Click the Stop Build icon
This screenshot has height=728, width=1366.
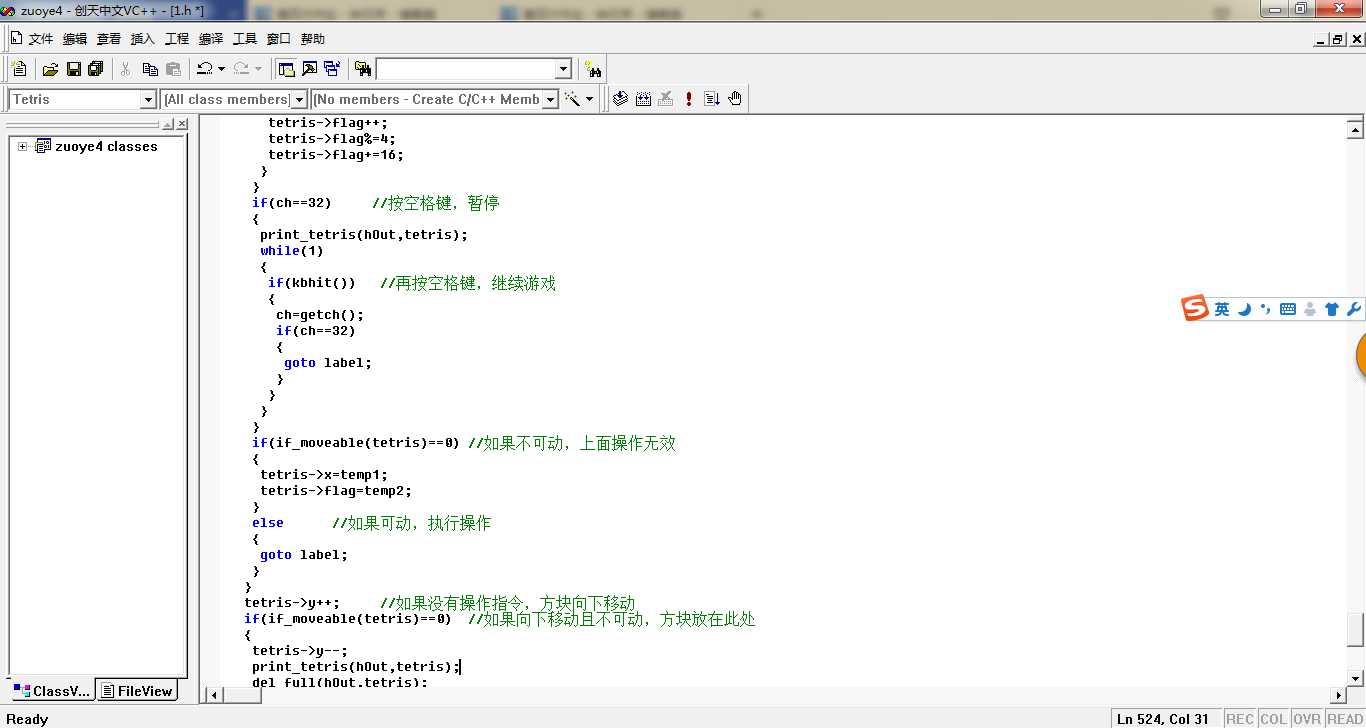click(666, 99)
